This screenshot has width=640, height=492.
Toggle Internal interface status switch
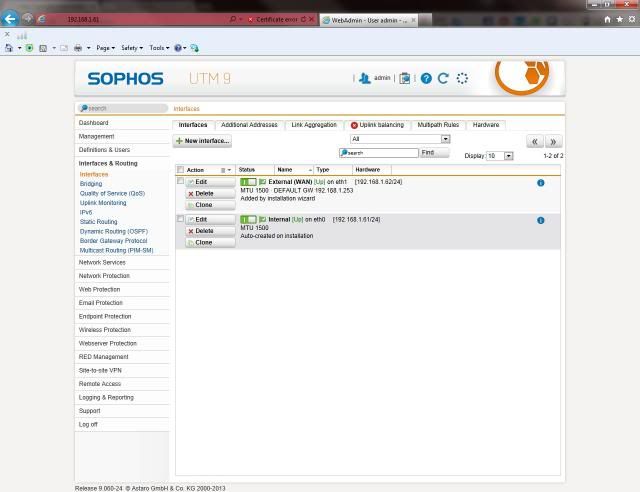[x=248, y=219]
